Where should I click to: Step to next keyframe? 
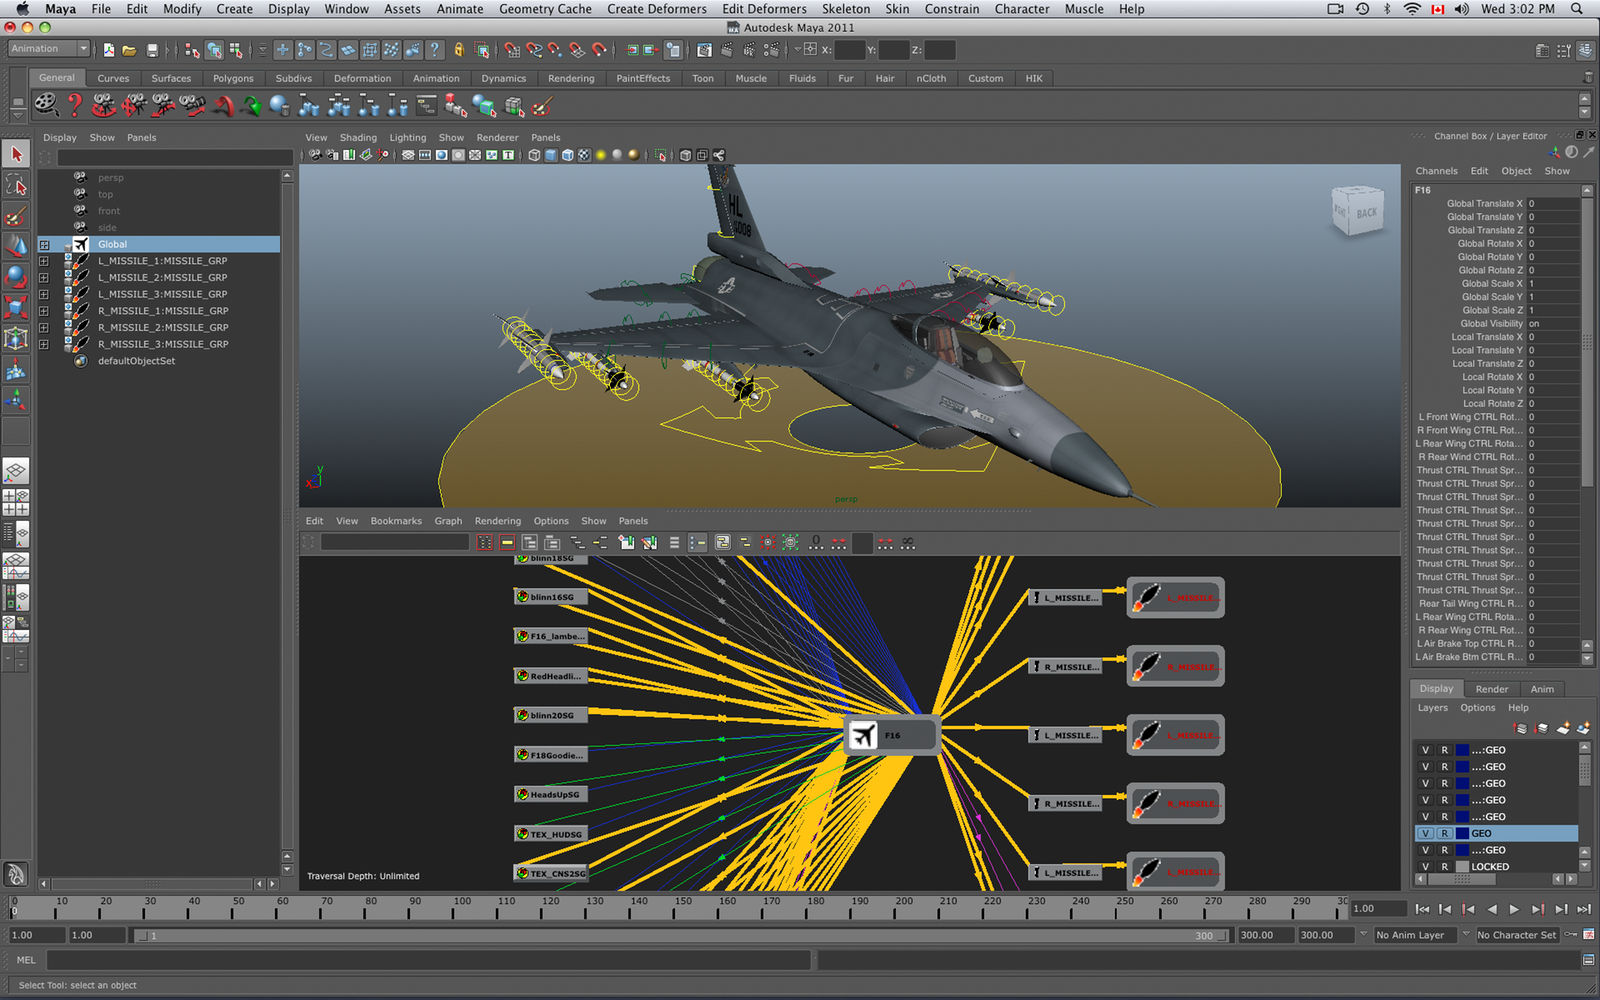tap(1537, 909)
